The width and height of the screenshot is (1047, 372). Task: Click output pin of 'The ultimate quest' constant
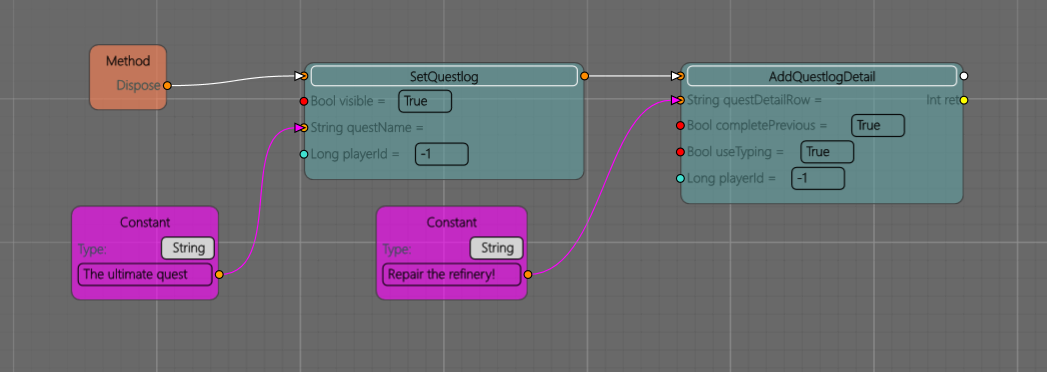point(219,274)
